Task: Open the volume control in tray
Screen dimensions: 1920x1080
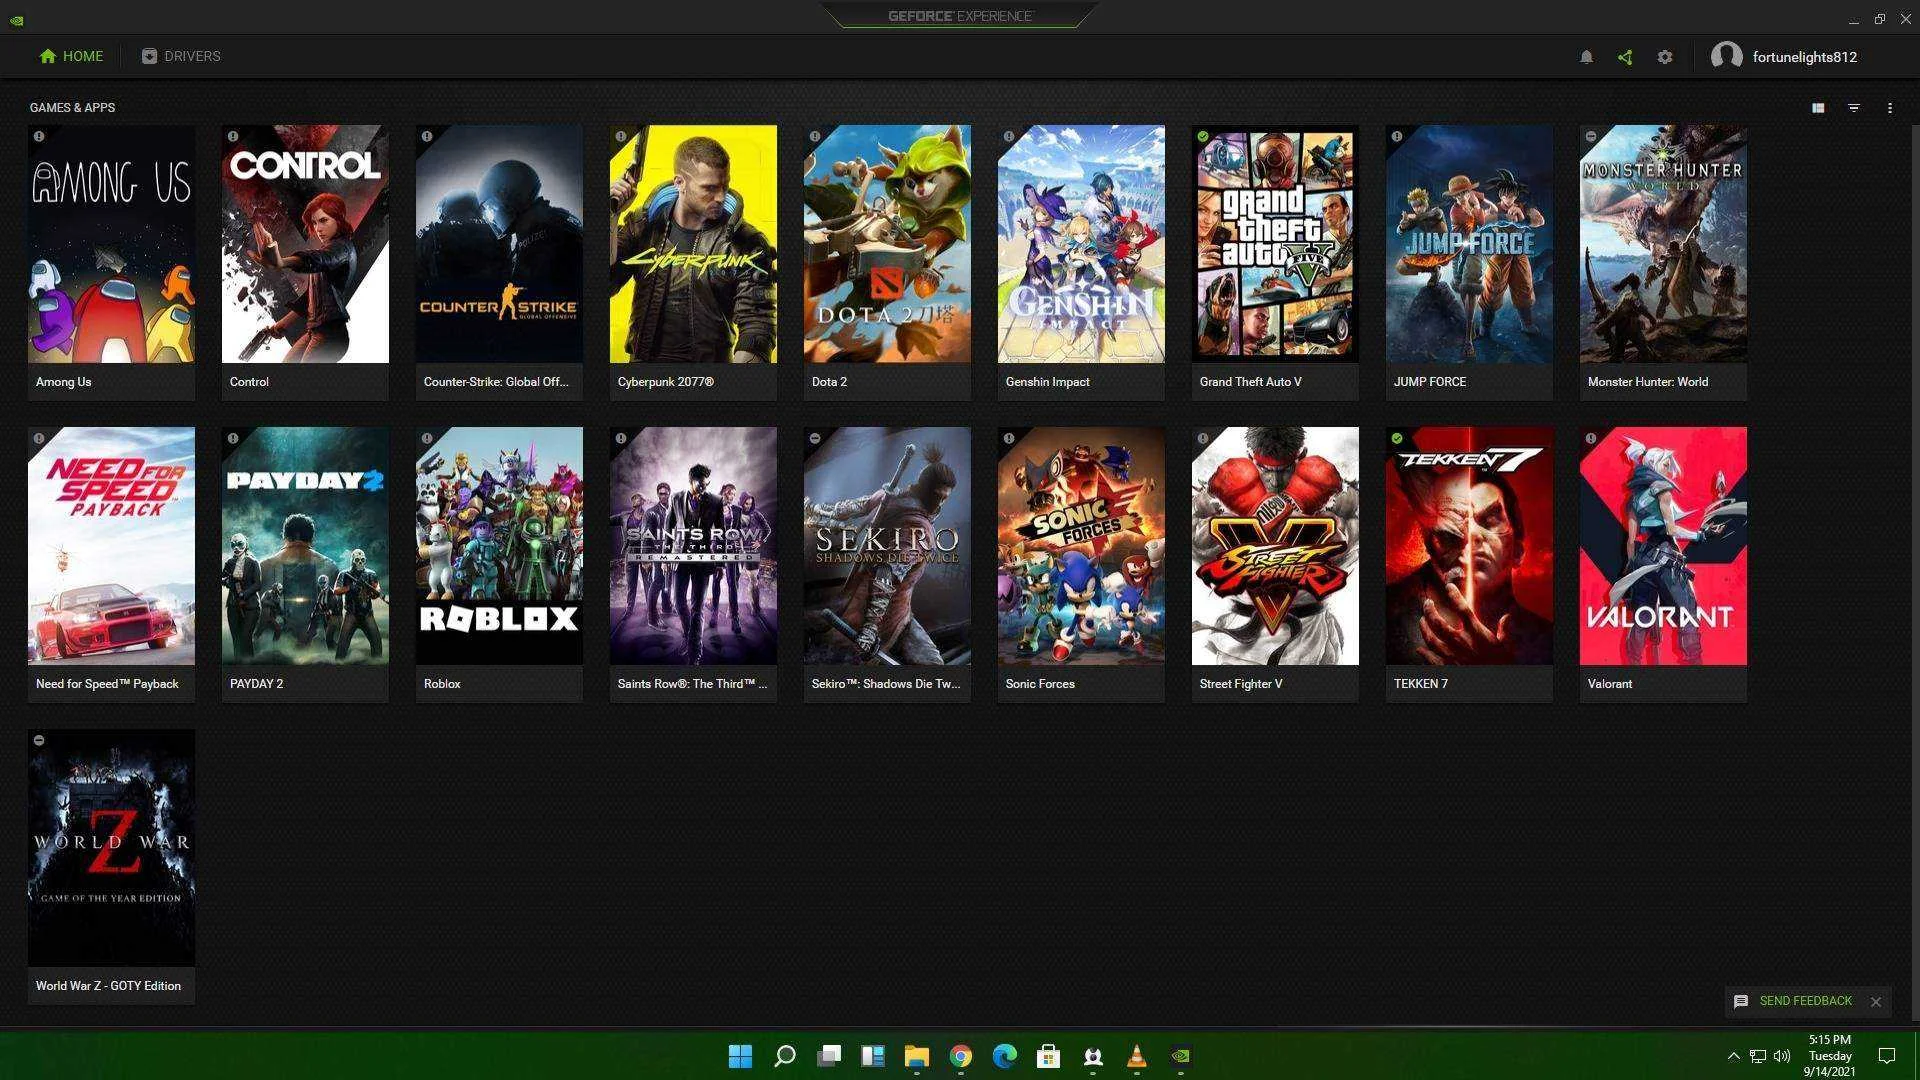Action: 1782,1056
